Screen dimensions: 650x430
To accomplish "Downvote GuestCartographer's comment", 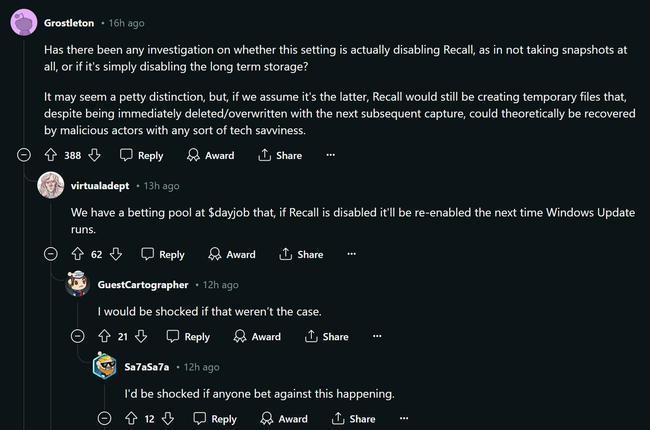I will point(141,337).
